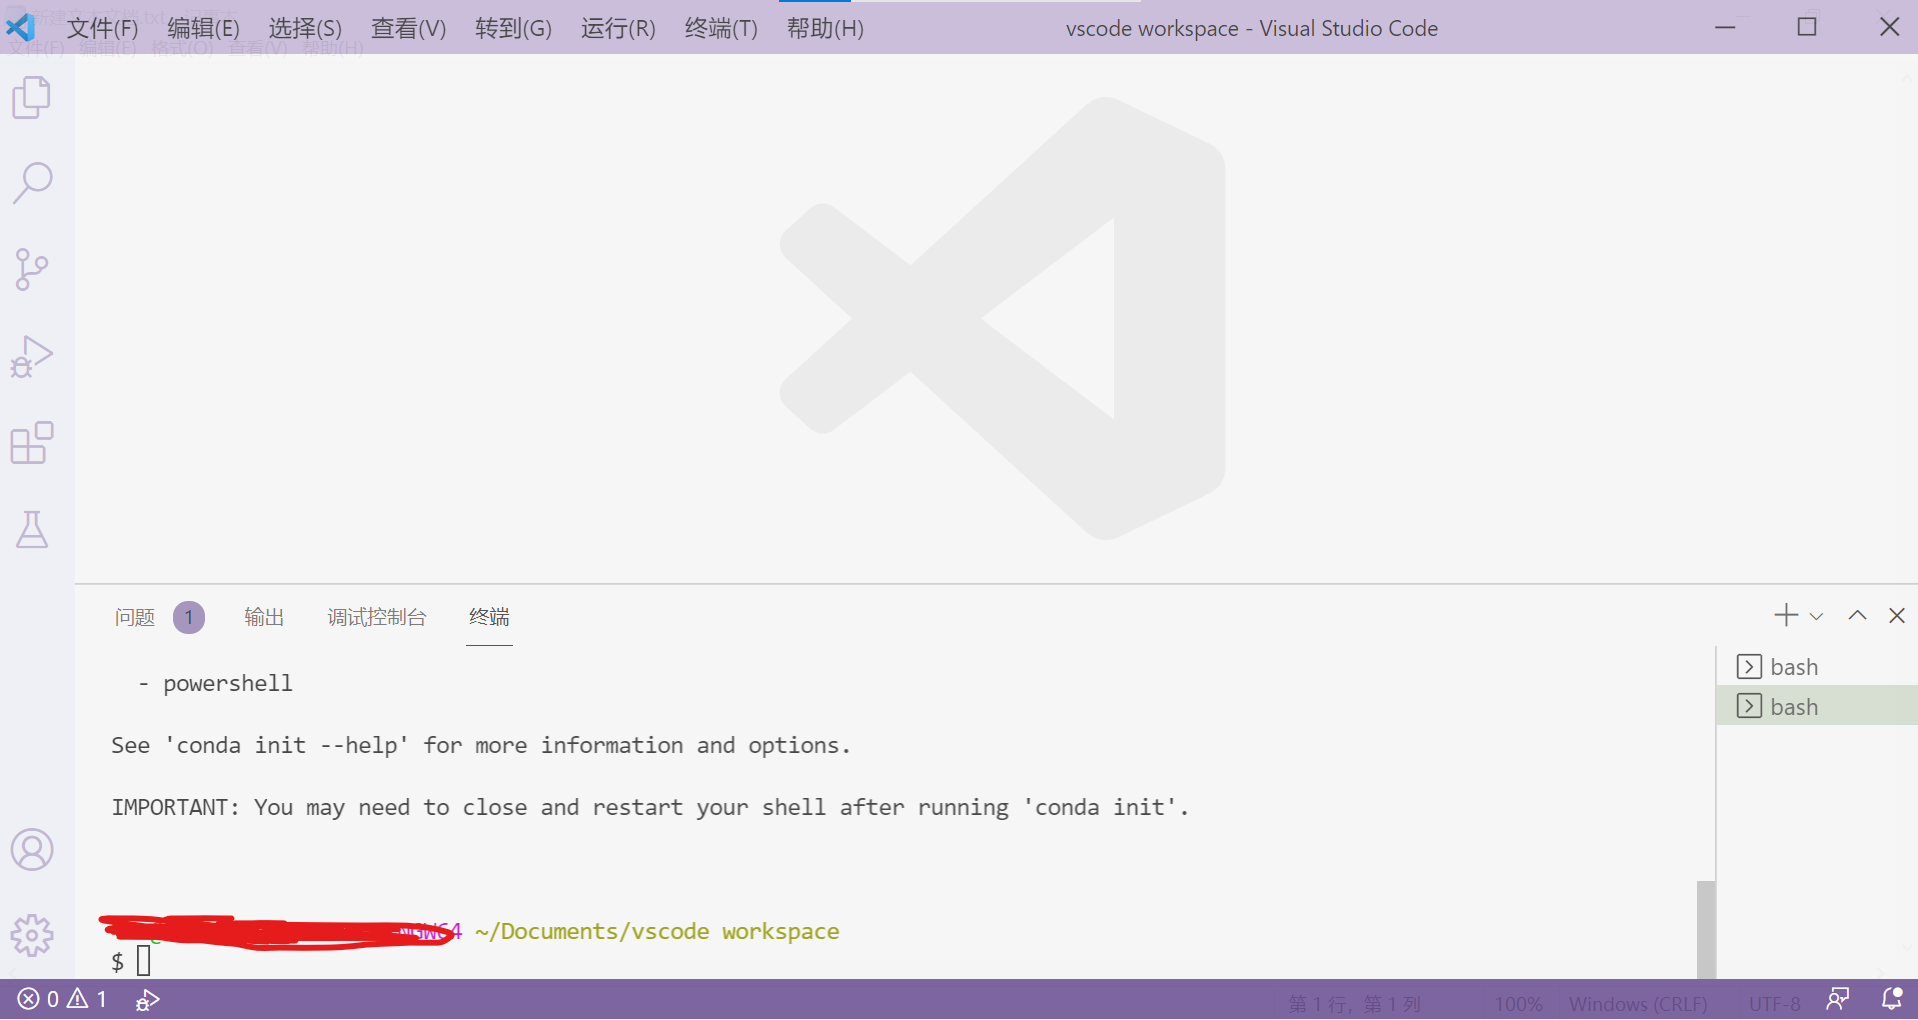This screenshot has width=1918, height=1020.
Task: Click the terminal scrollbar thumb
Action: [1706, 930]
